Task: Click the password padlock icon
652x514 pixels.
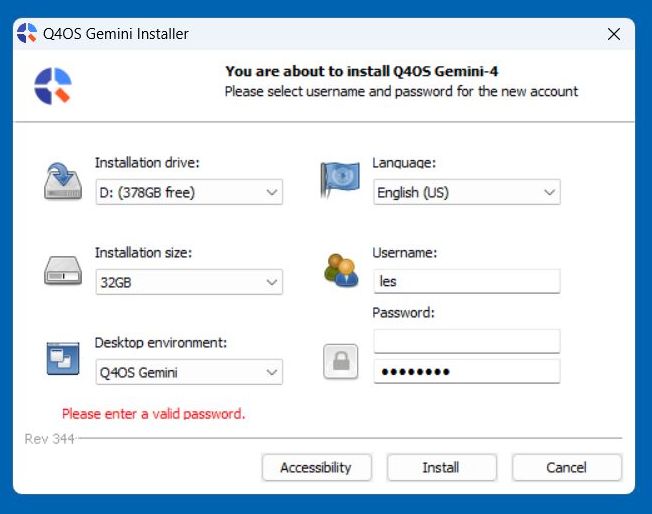Action: (341, 361)
